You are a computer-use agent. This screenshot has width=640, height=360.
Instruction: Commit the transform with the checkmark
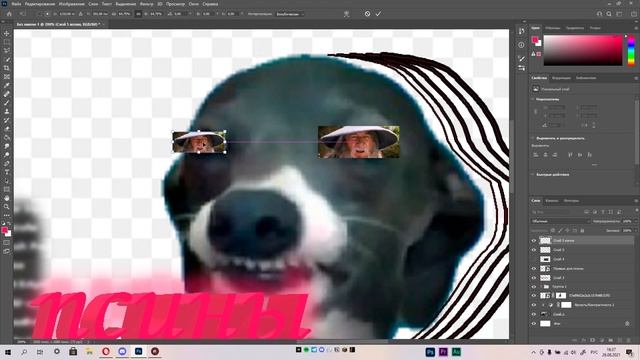(378, 14)
